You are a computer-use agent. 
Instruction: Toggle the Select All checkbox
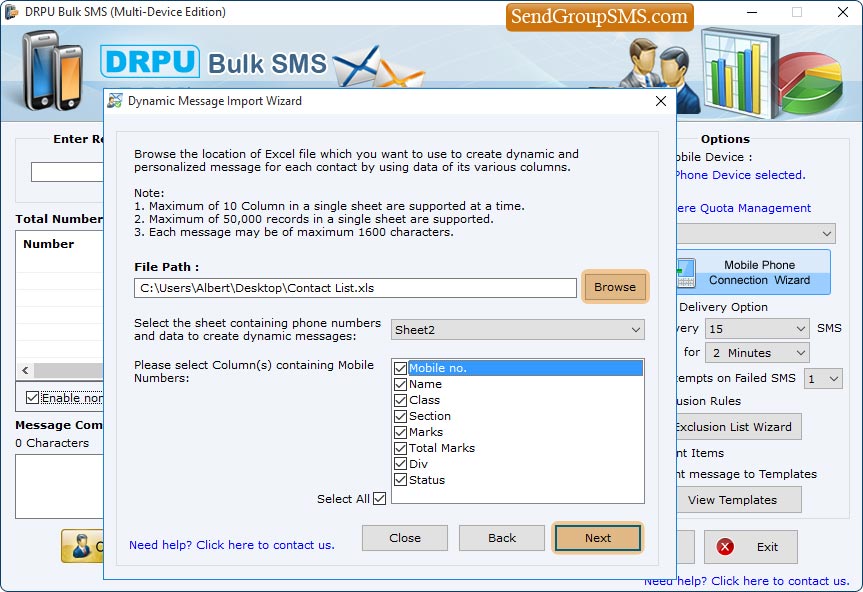pos(379,499)
